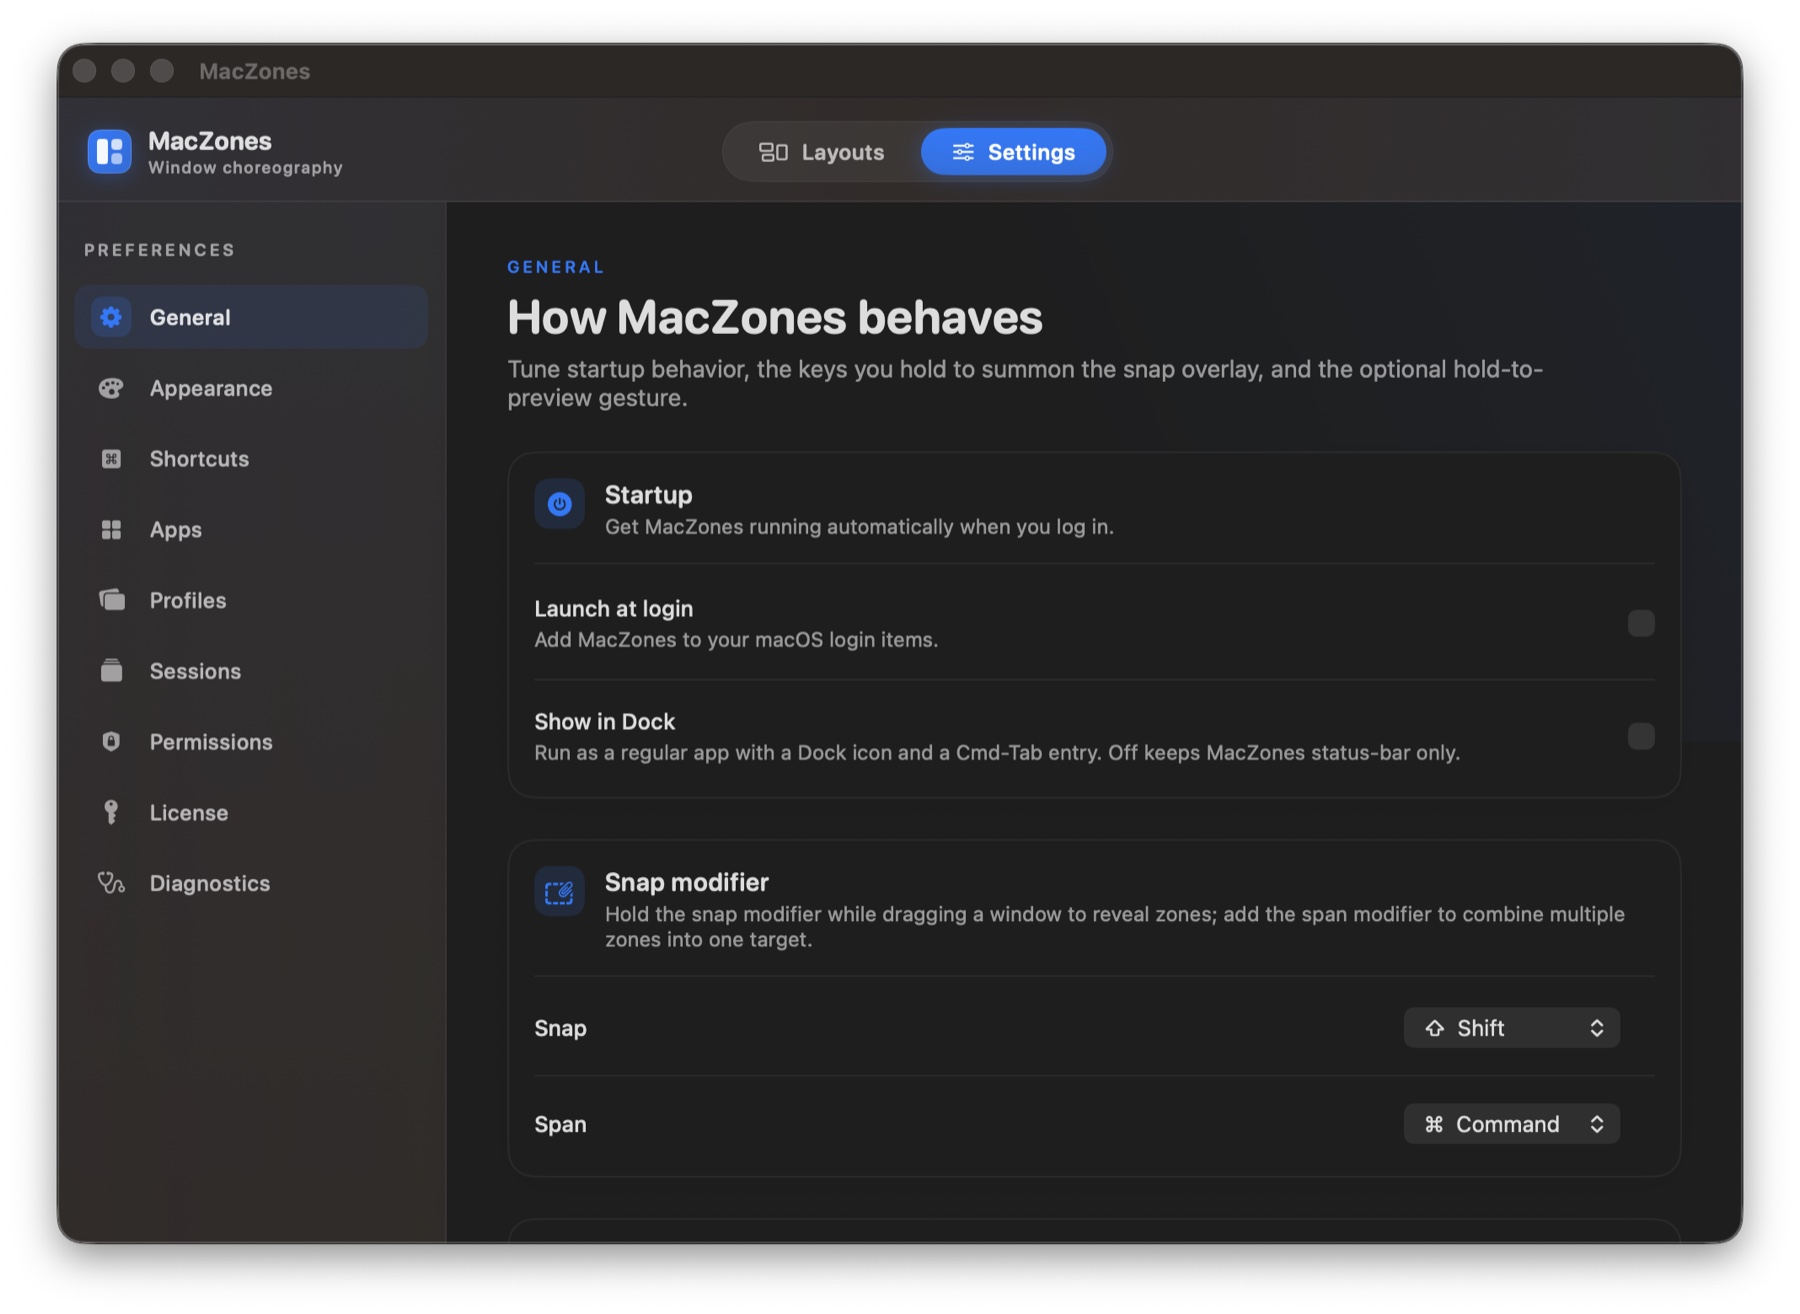Open the Snap modifier Shift dropdown

(1511, 1029)
